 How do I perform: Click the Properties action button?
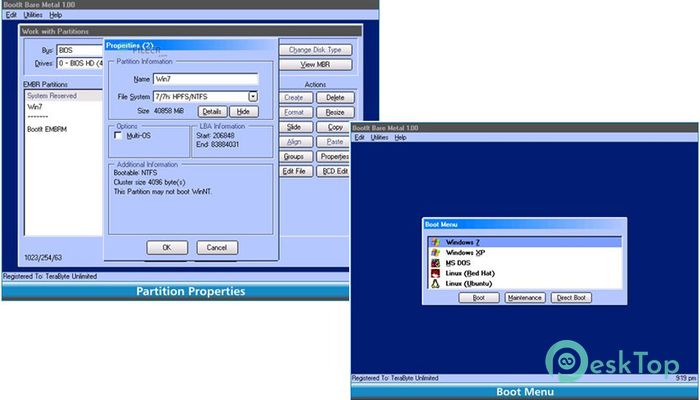pos(334,156)
